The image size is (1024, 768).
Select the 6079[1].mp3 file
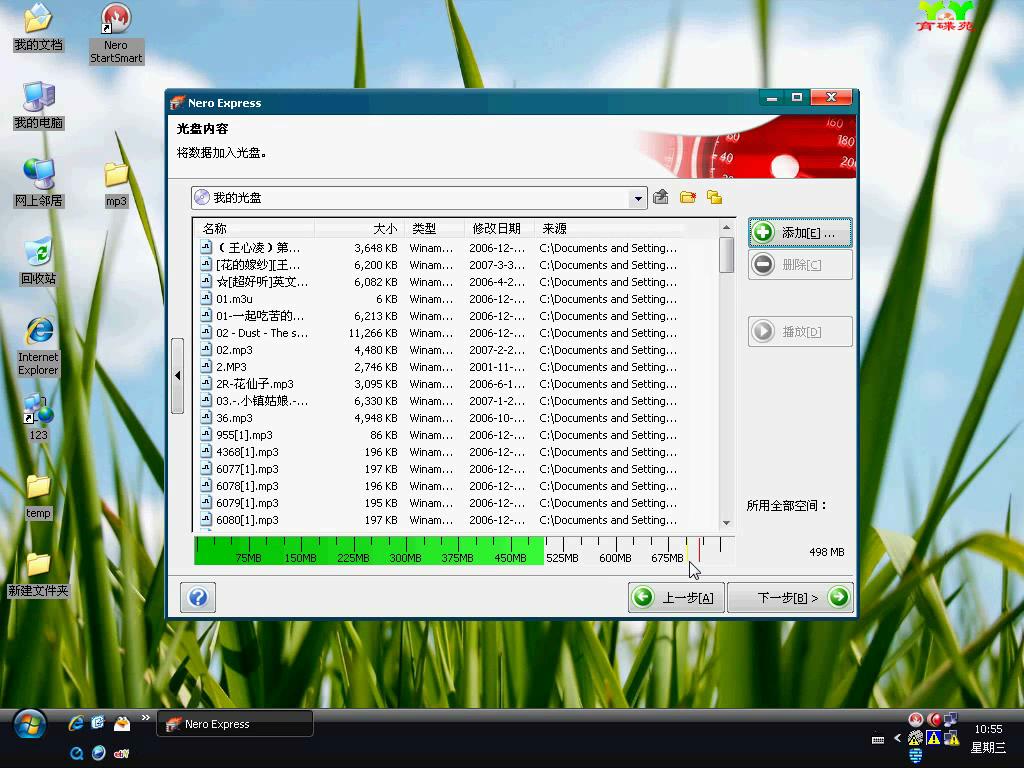439,503
